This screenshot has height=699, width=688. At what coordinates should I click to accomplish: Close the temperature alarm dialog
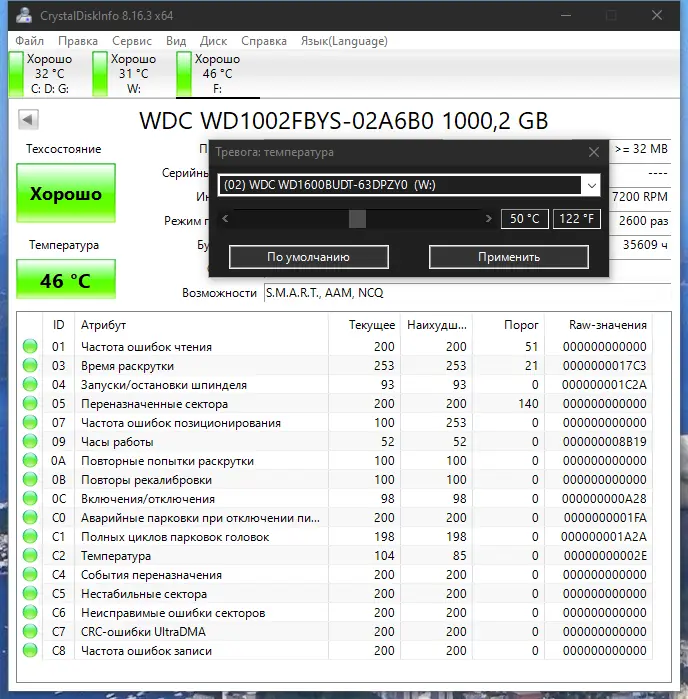point(593,152)
